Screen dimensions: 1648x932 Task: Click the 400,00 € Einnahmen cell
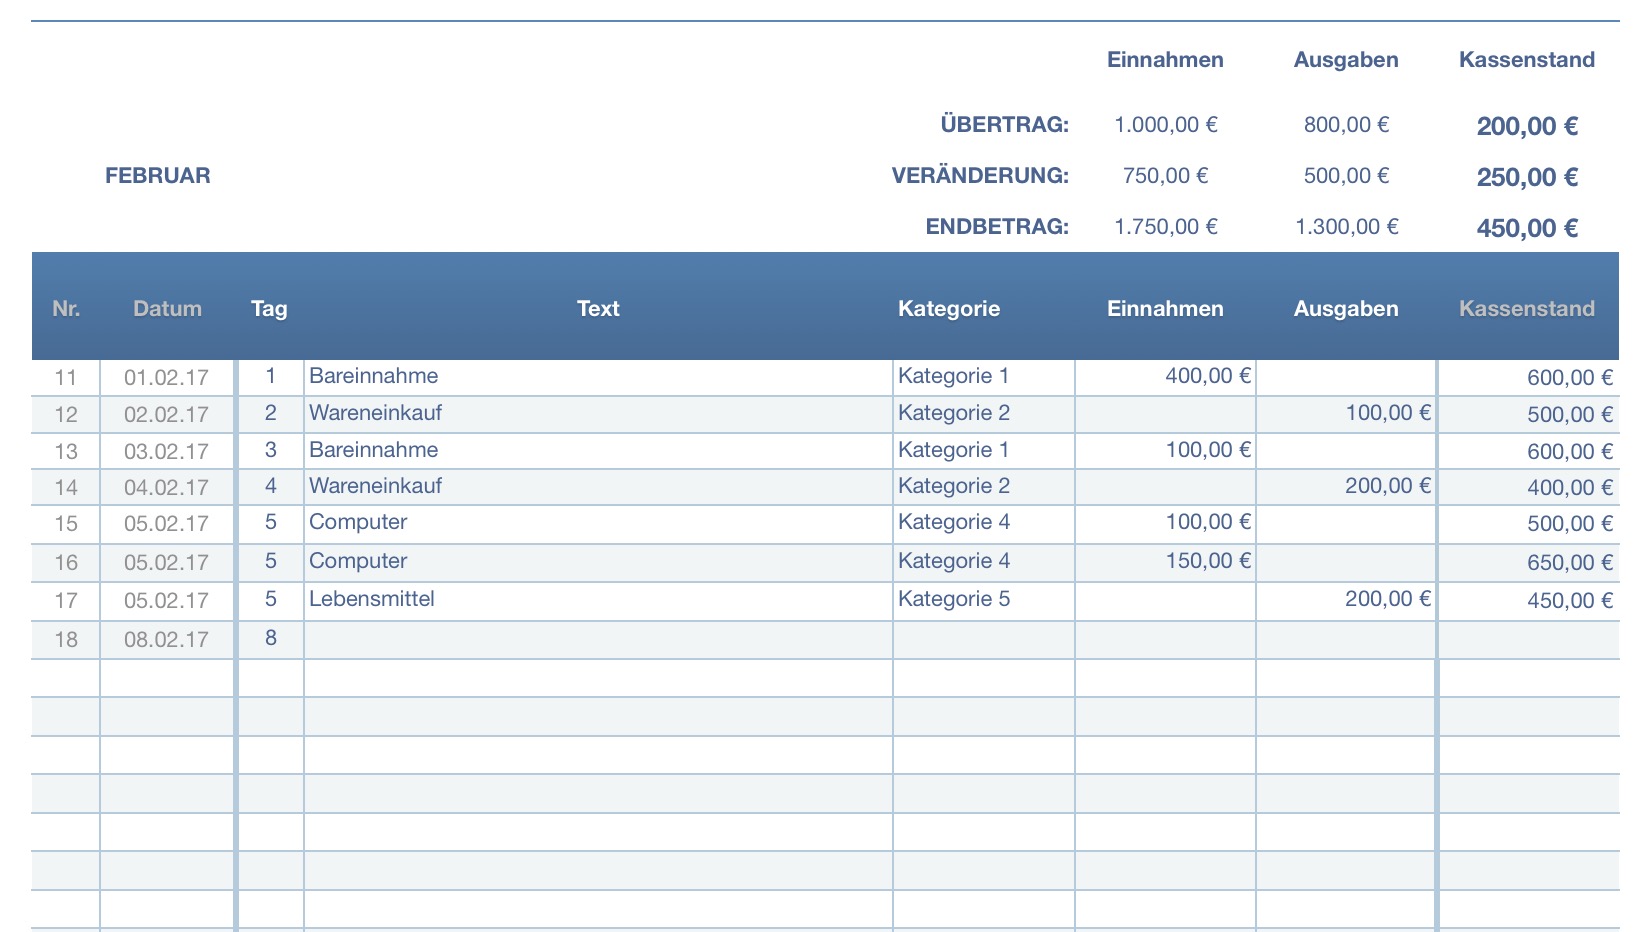coord(1208,376)
